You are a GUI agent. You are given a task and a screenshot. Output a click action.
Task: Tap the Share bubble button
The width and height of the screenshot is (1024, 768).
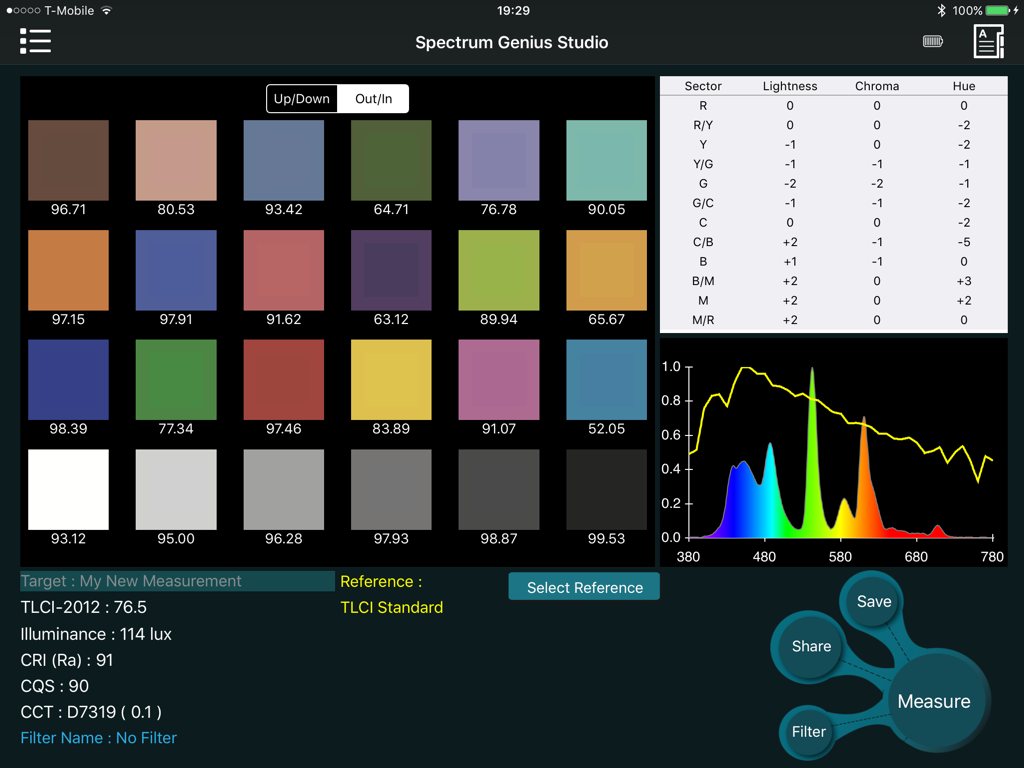811,646
